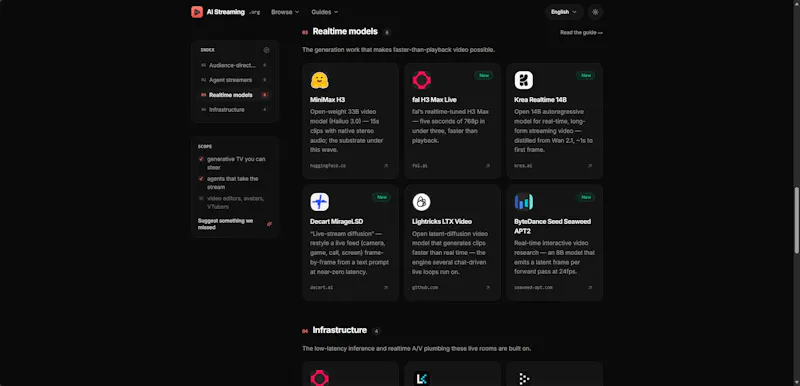Click the 'Decart MirageLSD' card title
Image resolution: width=800 pixels, height=386 pixels.
336,222
